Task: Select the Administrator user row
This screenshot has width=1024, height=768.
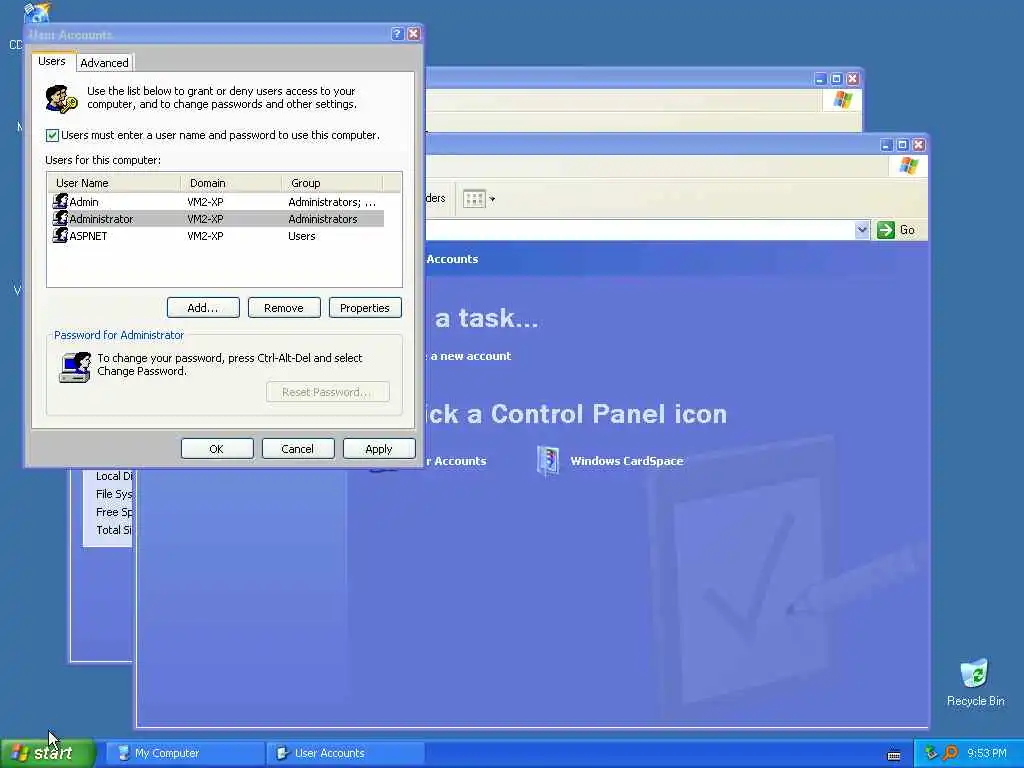Action: tap(218, 219)
